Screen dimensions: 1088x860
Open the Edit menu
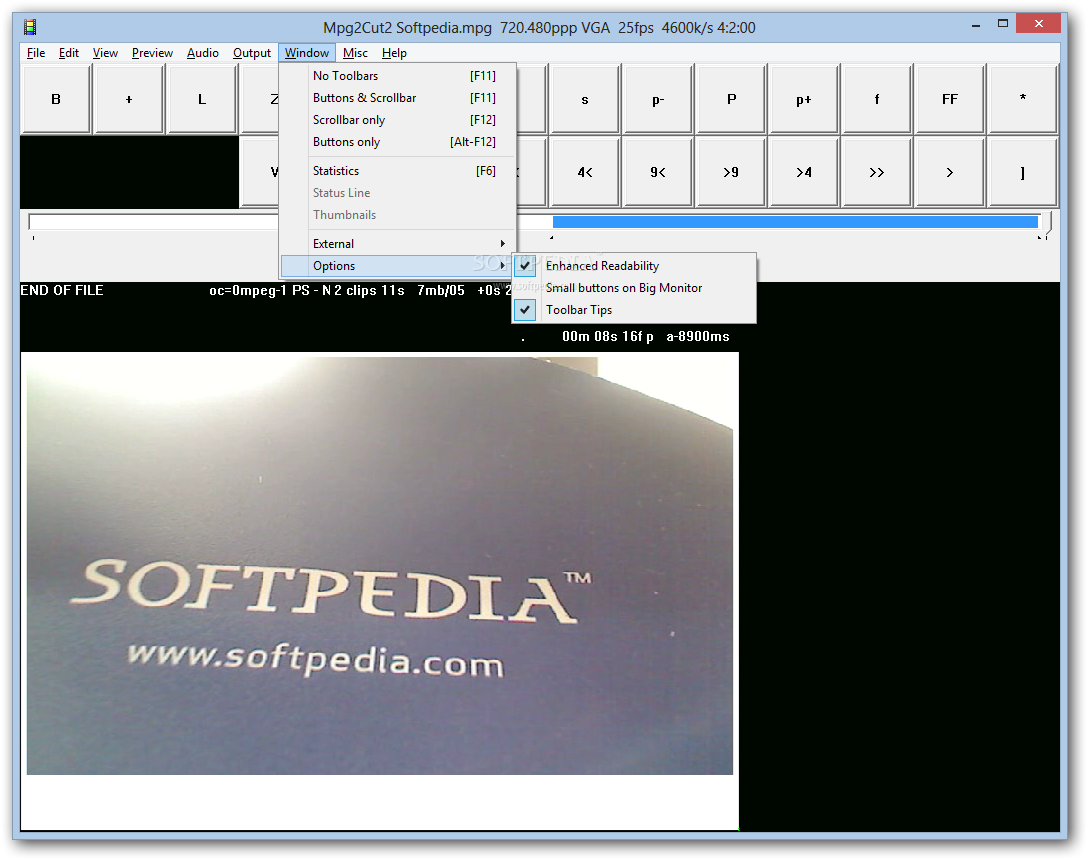click(x=69, y=53)
